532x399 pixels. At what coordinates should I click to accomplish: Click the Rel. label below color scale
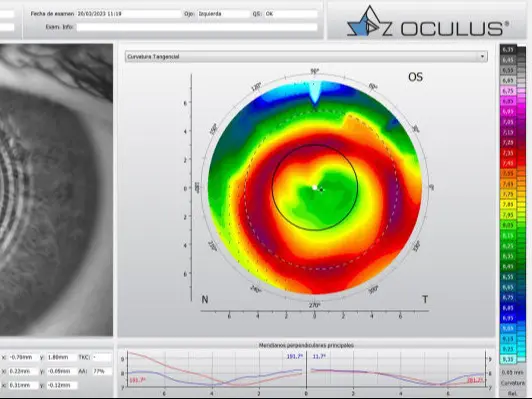512,393
